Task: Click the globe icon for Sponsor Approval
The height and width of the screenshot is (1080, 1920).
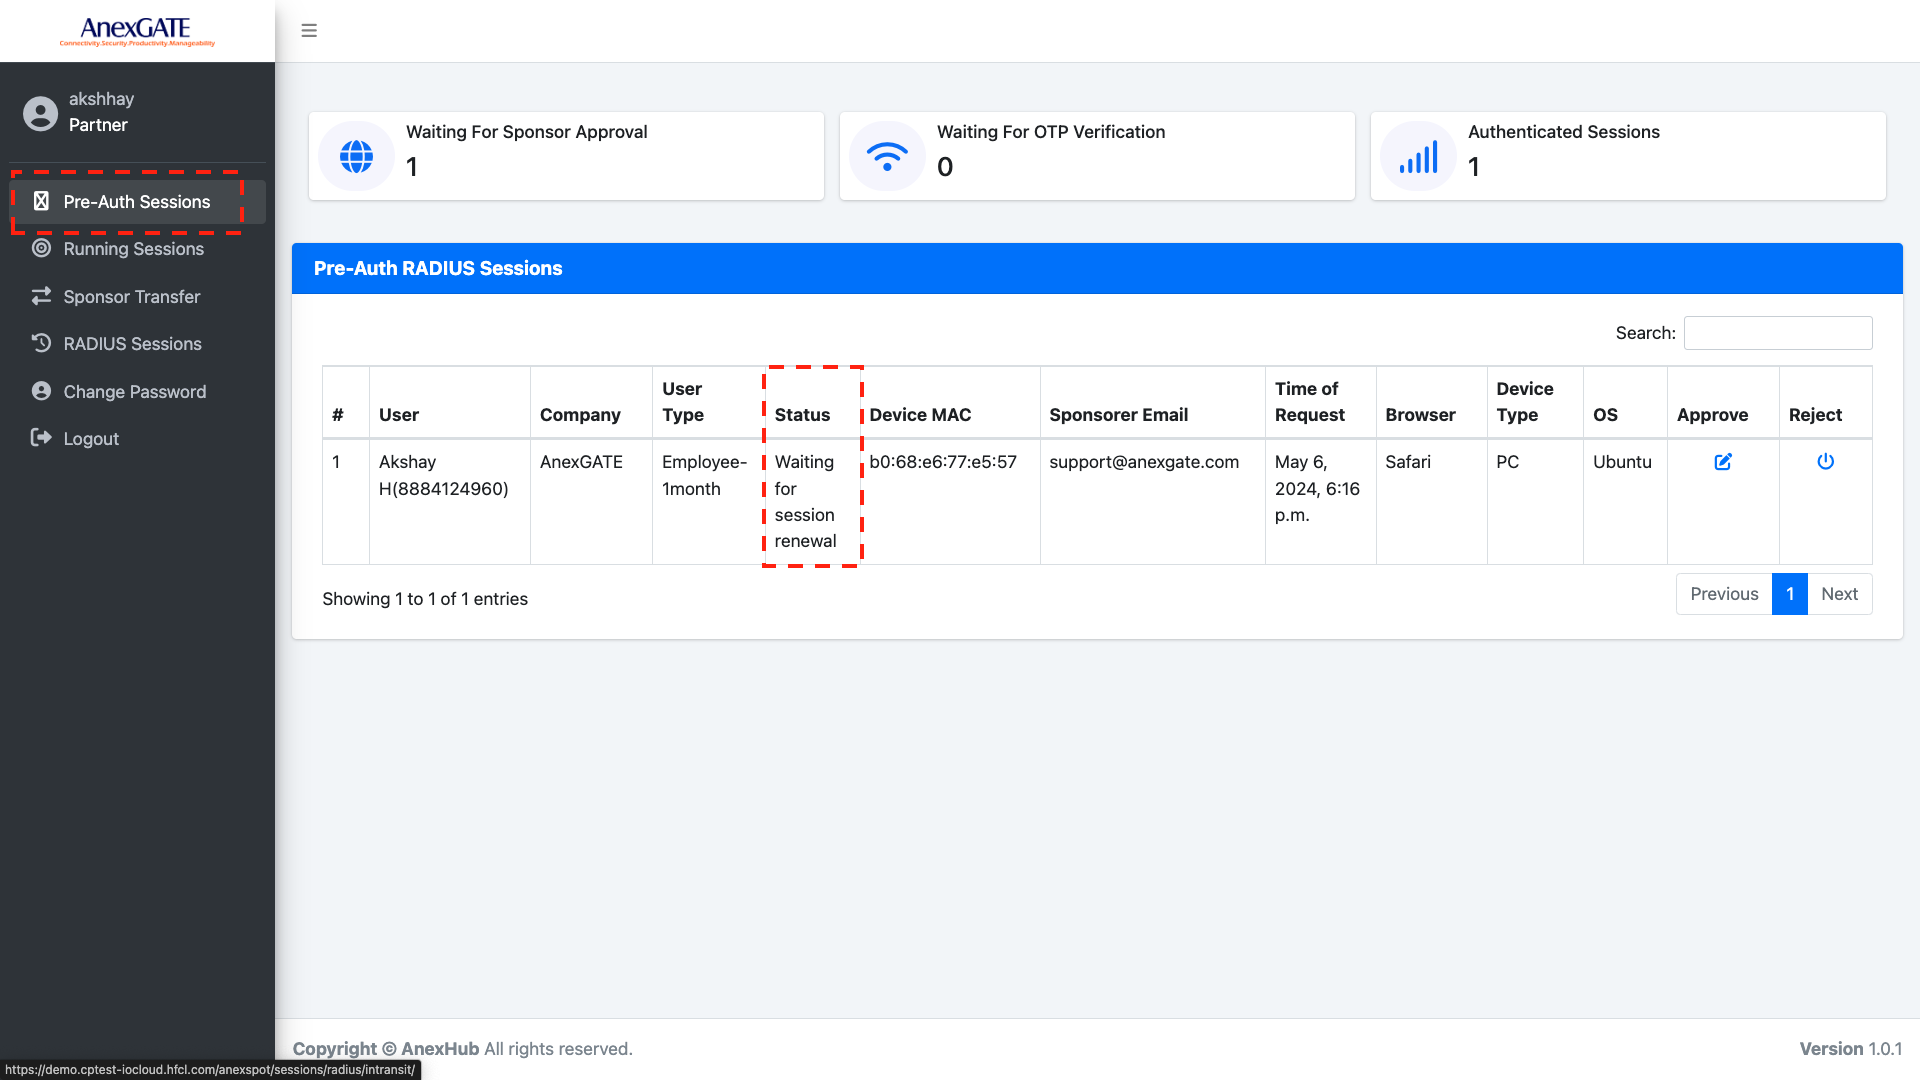Action: 356,156
